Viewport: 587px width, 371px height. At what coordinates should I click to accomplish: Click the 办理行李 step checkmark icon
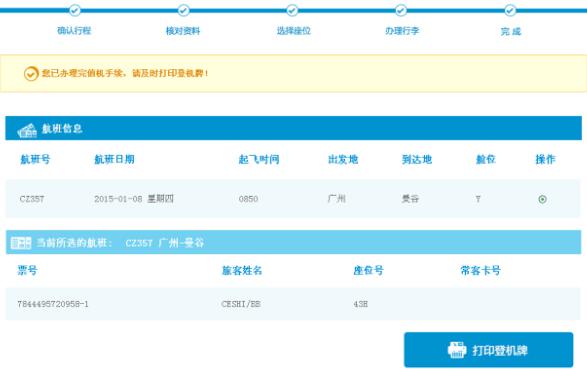pos(401,10)
